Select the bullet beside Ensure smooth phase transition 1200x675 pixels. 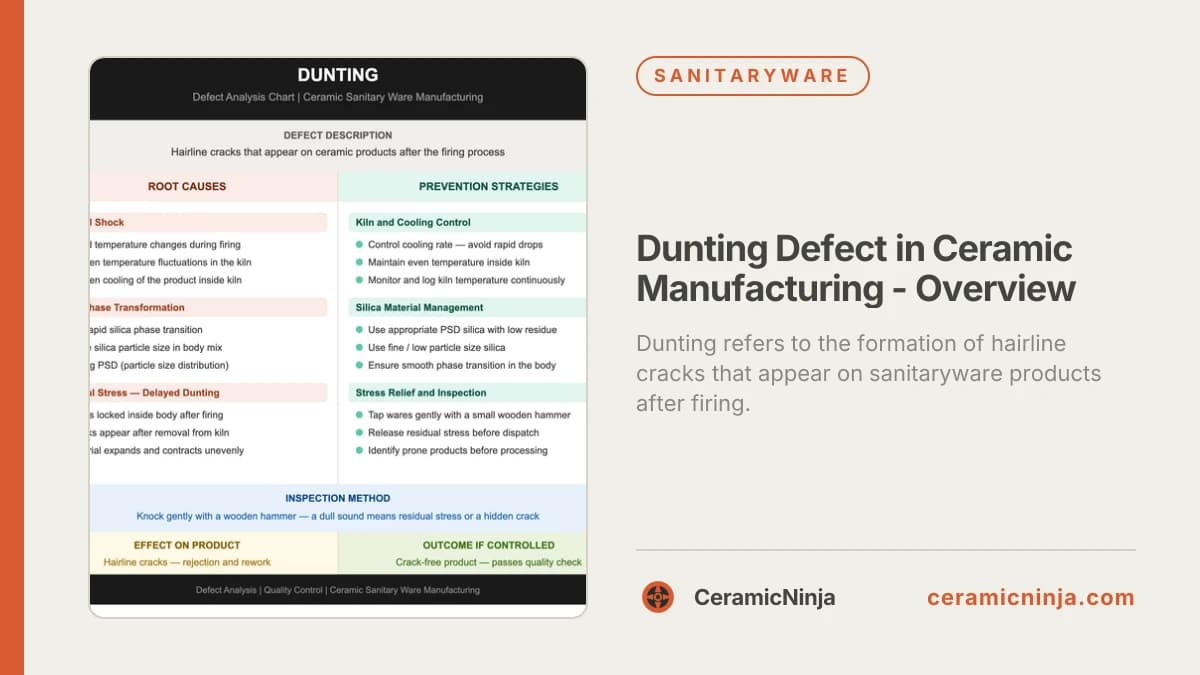click(x=358, y=366)
